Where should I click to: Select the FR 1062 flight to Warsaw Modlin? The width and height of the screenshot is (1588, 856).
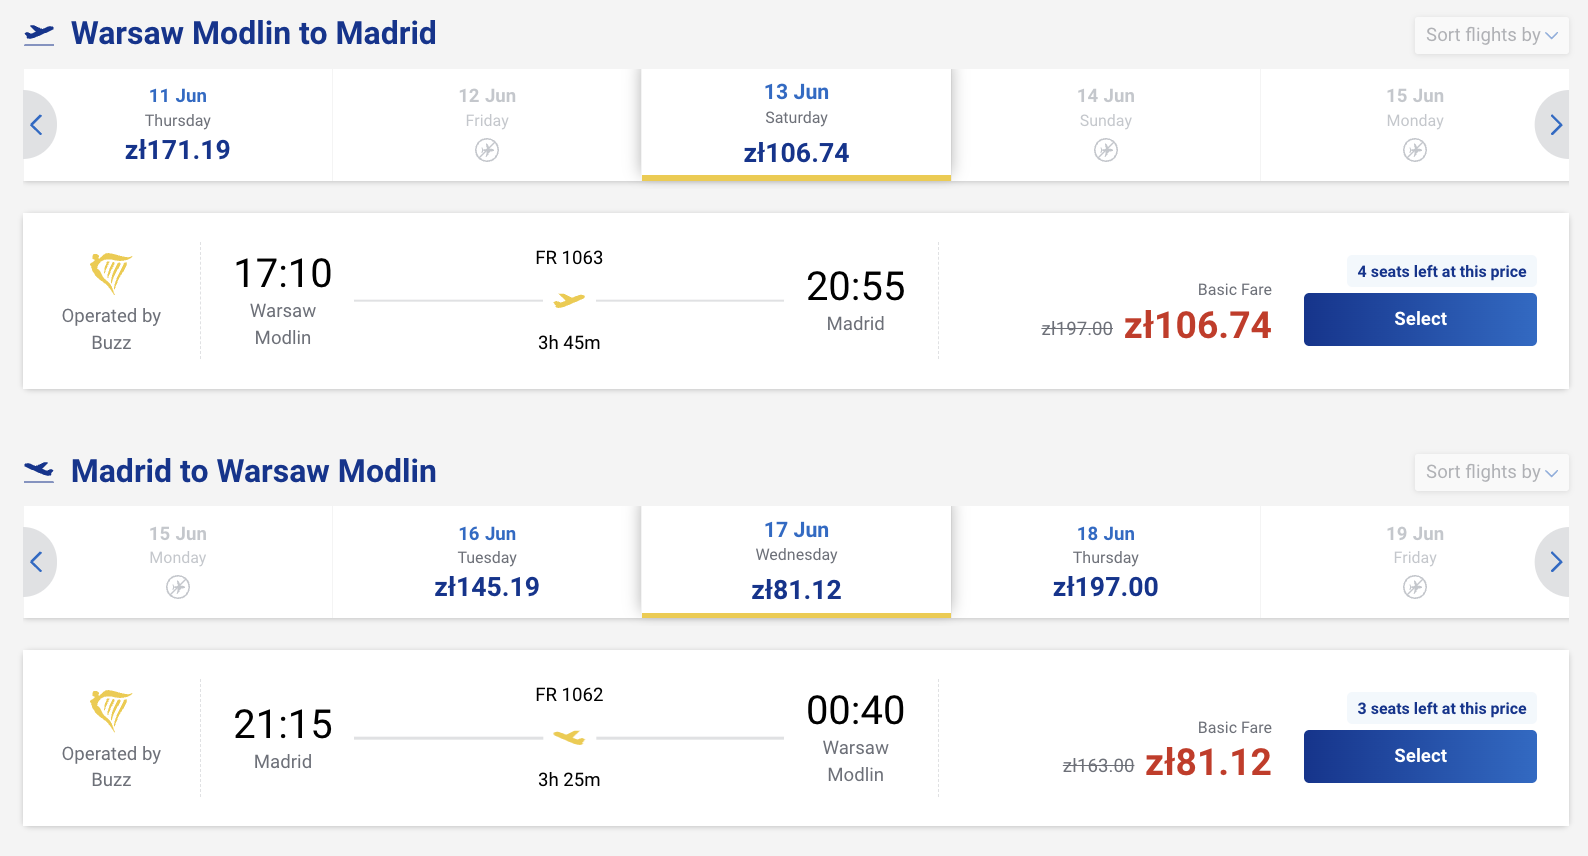pos(1419,756)
